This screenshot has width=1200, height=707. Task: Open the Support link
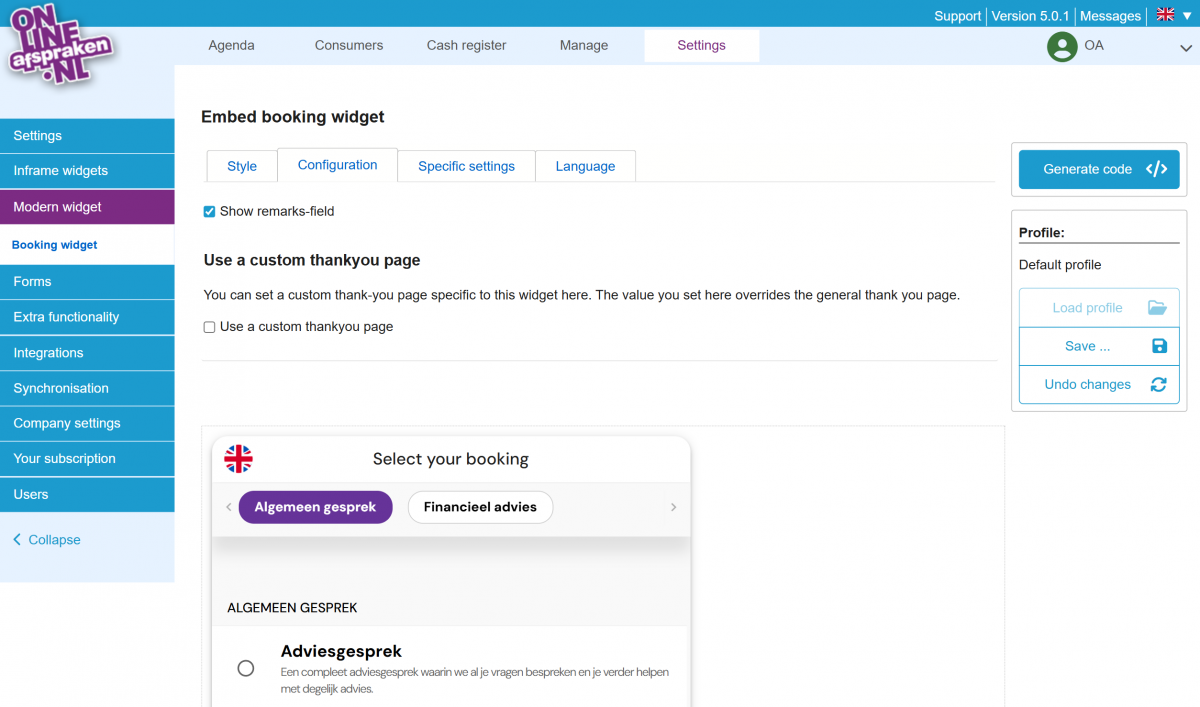[957, 16]
